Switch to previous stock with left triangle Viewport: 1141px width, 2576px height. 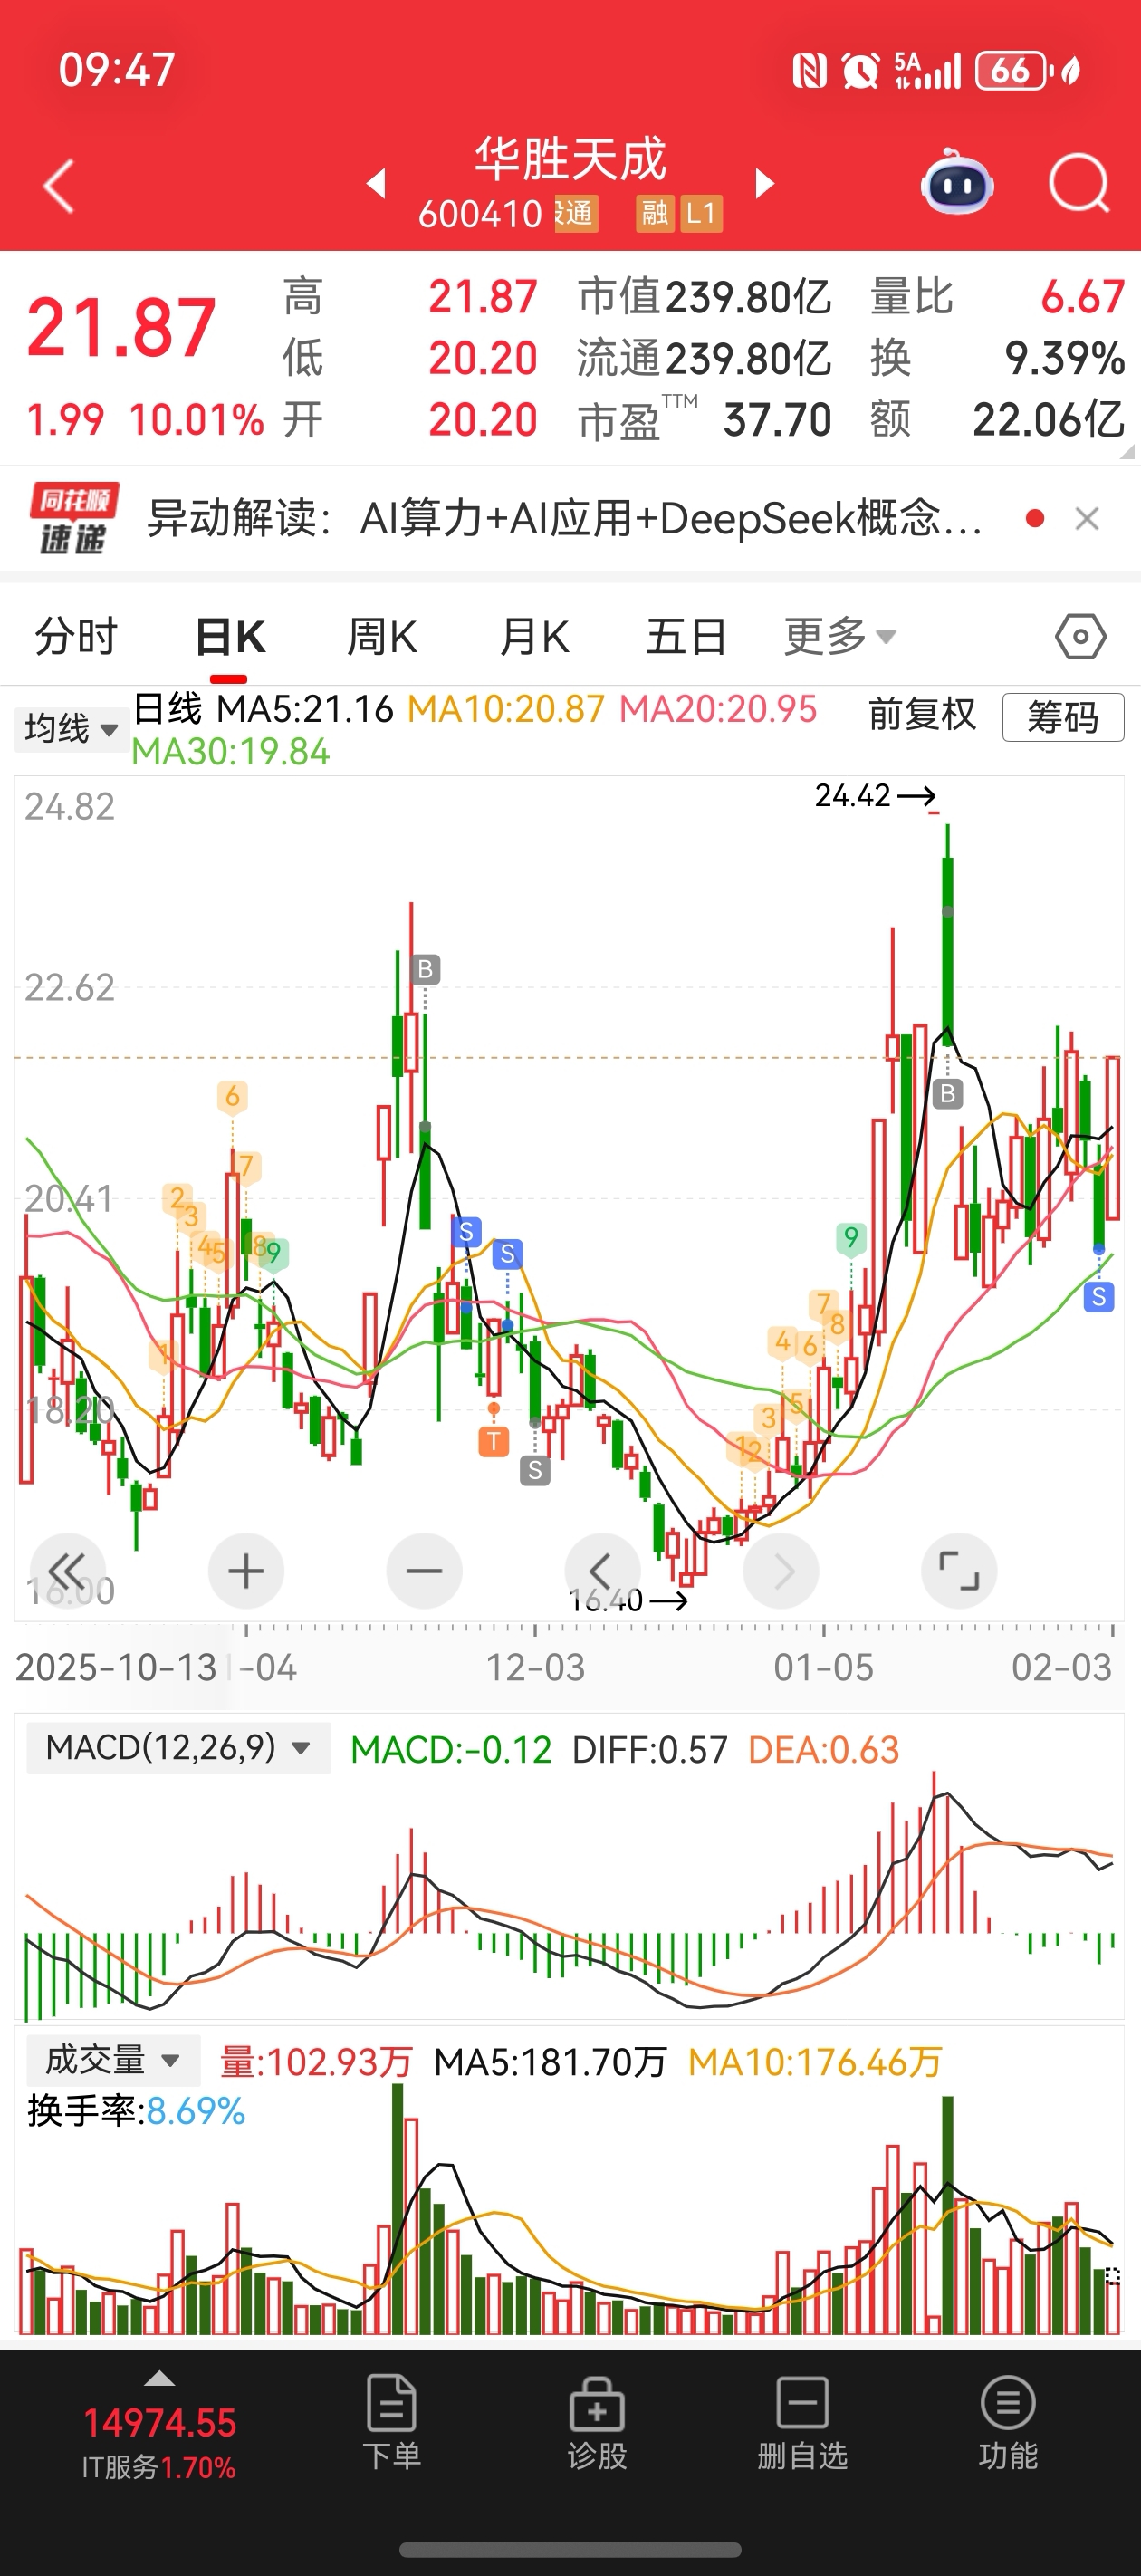click(x=377, y=184)
